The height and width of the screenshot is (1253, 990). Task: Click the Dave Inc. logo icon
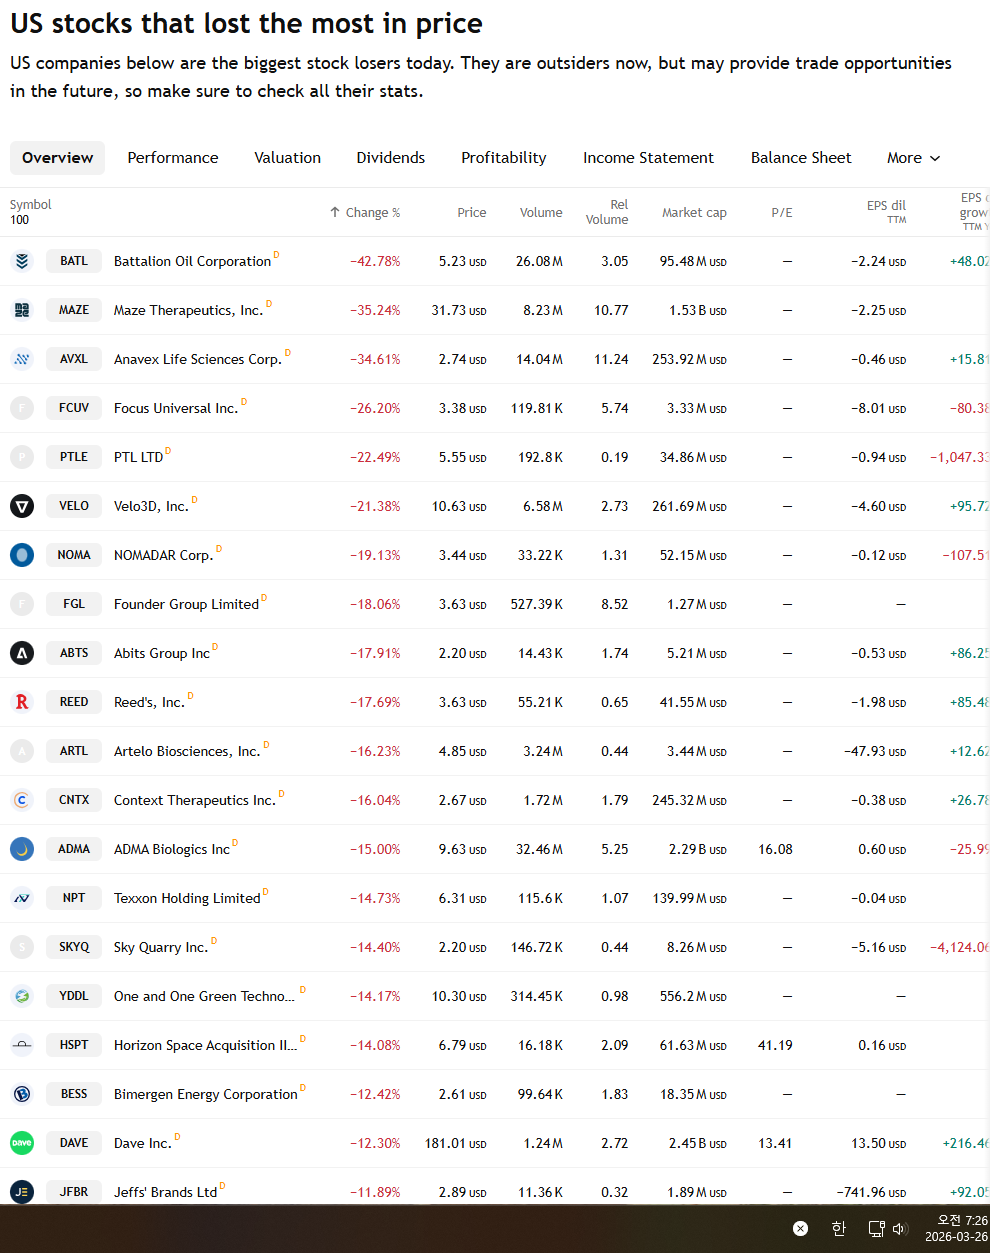22,1143
